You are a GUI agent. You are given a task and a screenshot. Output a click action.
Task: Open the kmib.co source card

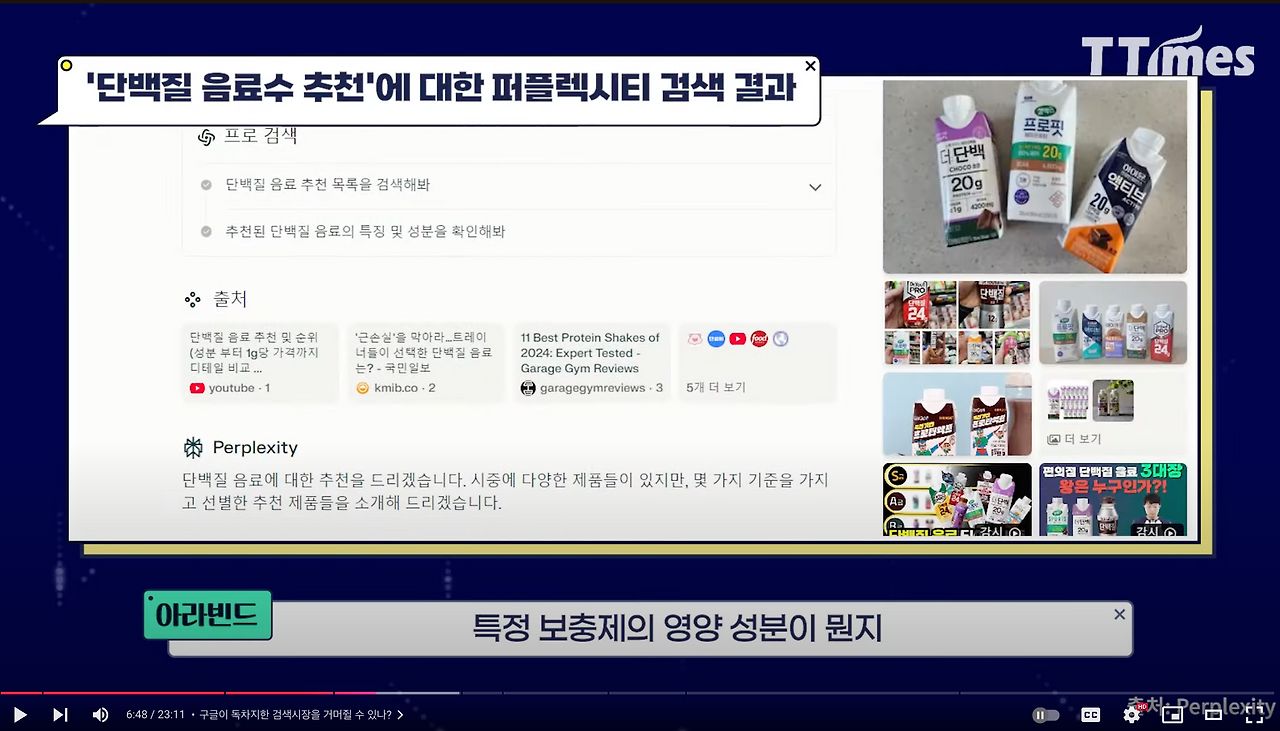(x=426, y=362)
